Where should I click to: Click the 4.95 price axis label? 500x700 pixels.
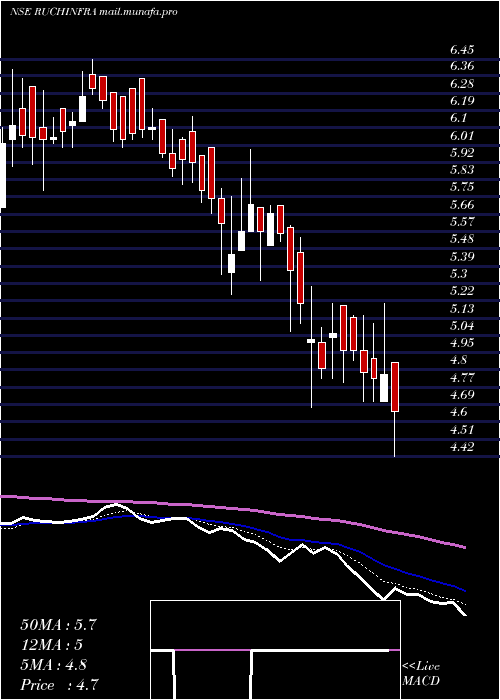coord(462,343)
